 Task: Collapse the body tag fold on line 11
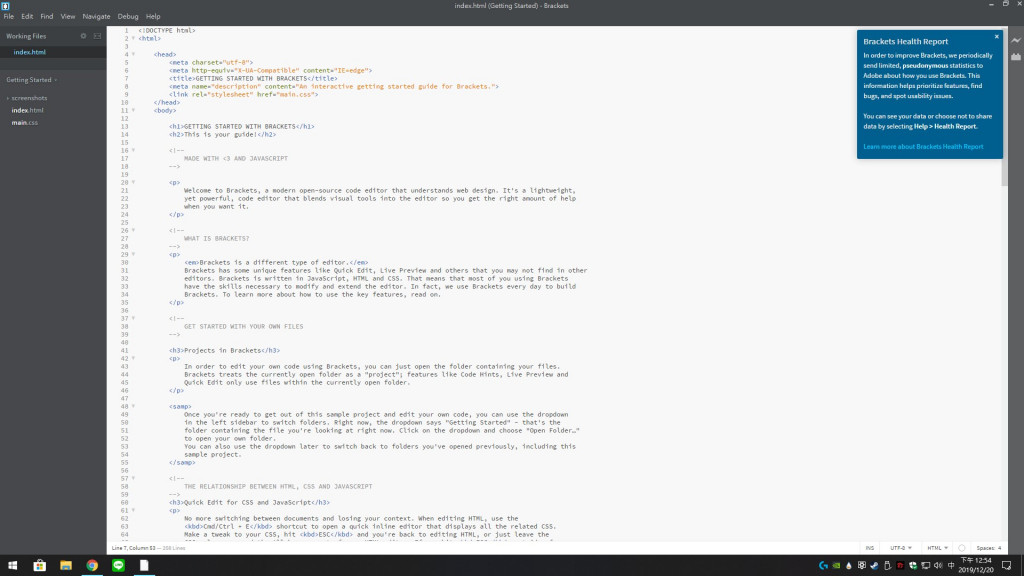[x=133, y=110]
